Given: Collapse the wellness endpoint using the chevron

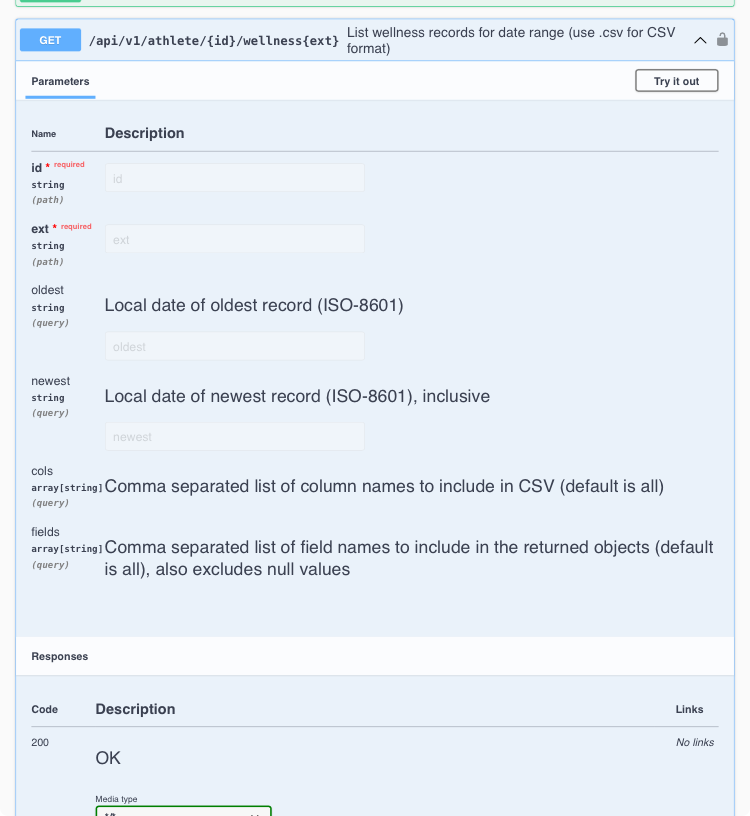Looking at the screenshot, I should pos(700,40).
